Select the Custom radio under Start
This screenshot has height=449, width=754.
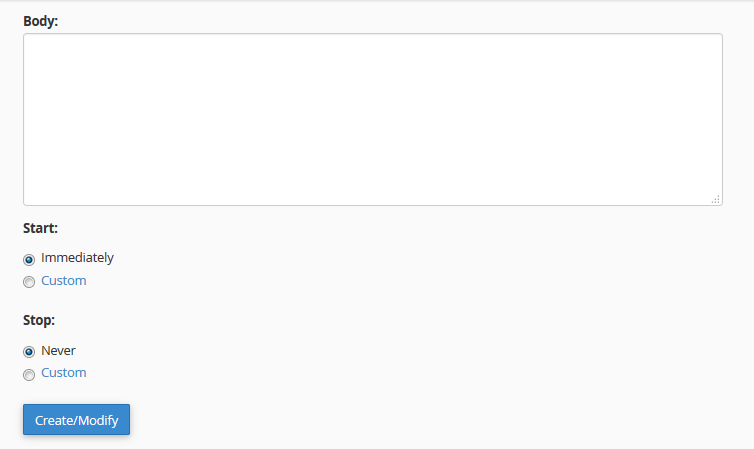tap(29, 282)
